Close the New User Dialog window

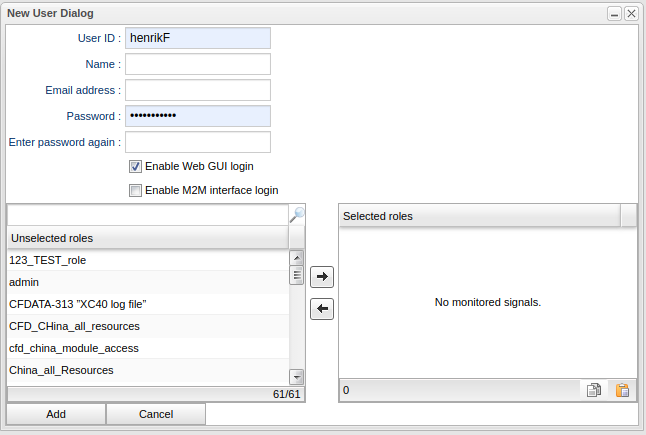(x=631, y=13)
